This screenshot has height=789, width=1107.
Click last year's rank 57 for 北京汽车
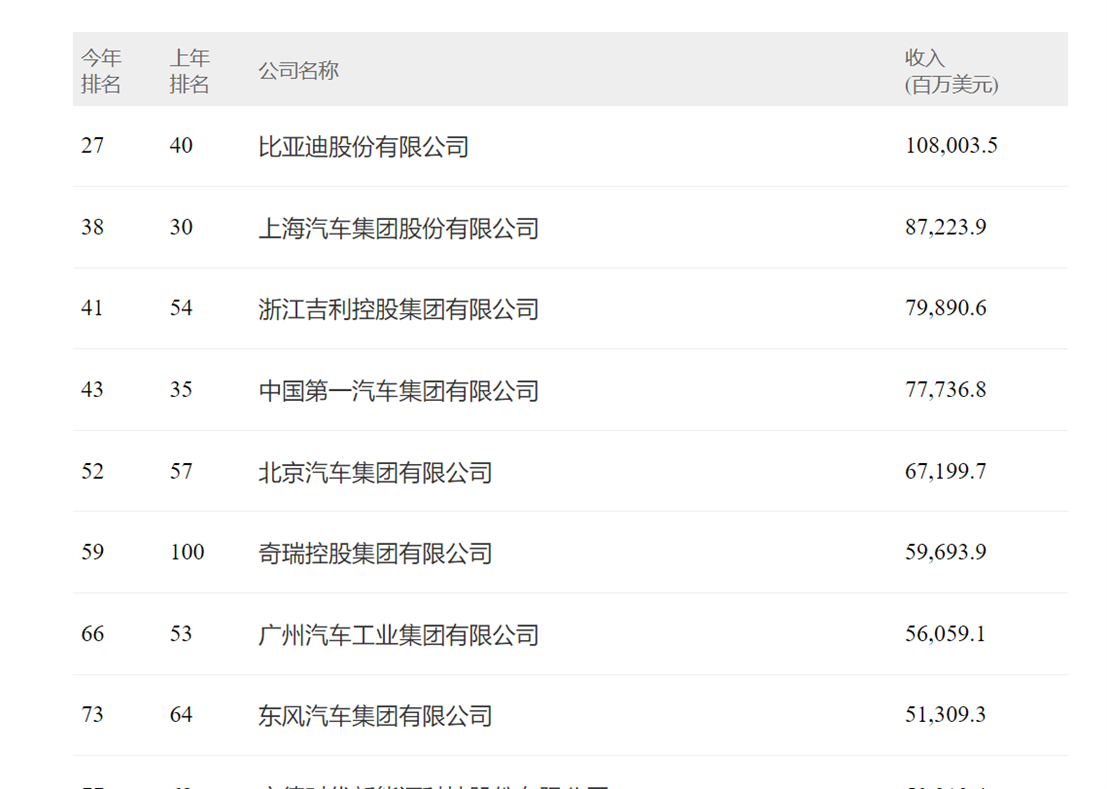pos(181,471)
